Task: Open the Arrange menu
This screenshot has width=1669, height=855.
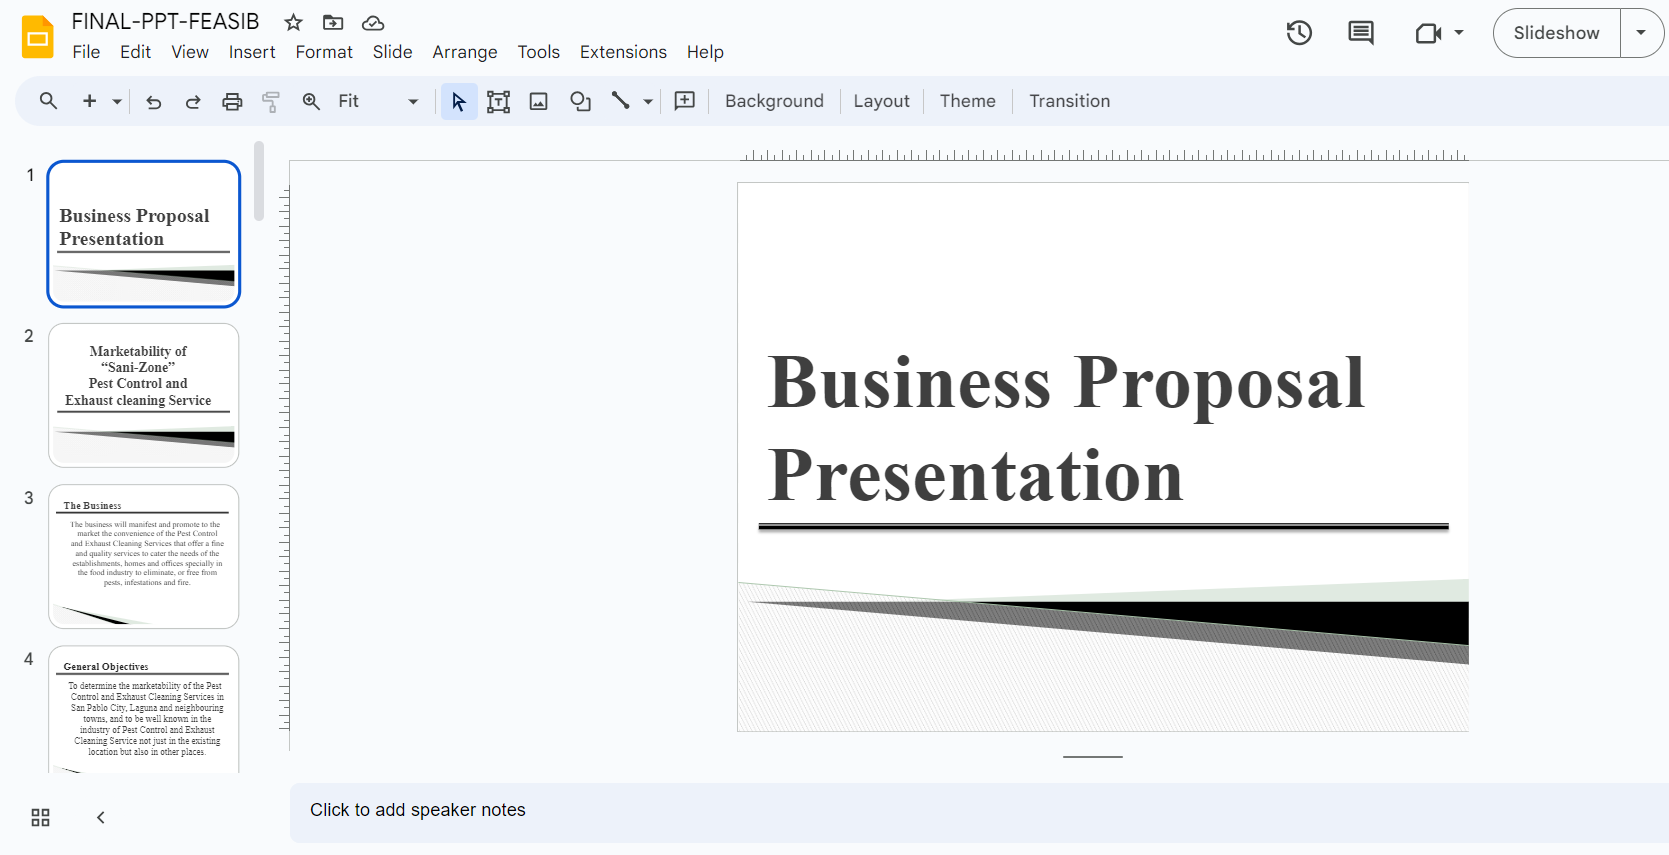Action: pyautogui.click(x=465, y=52)
